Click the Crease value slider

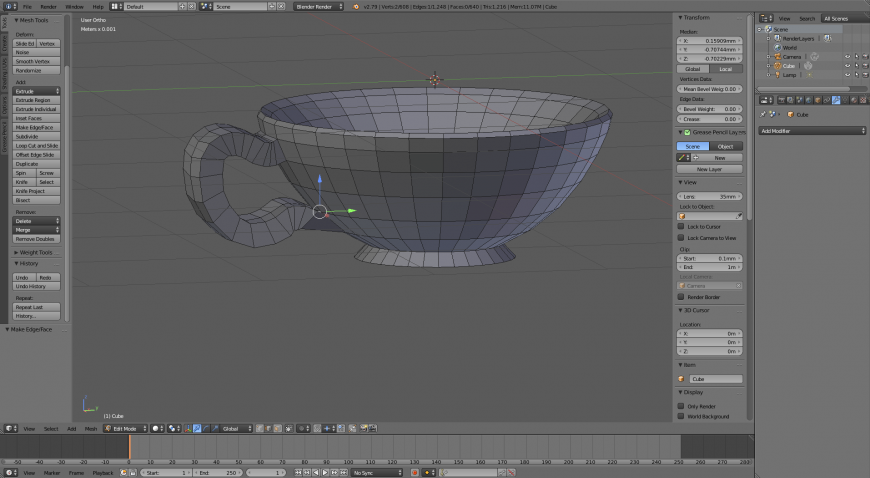click(709, 119)
